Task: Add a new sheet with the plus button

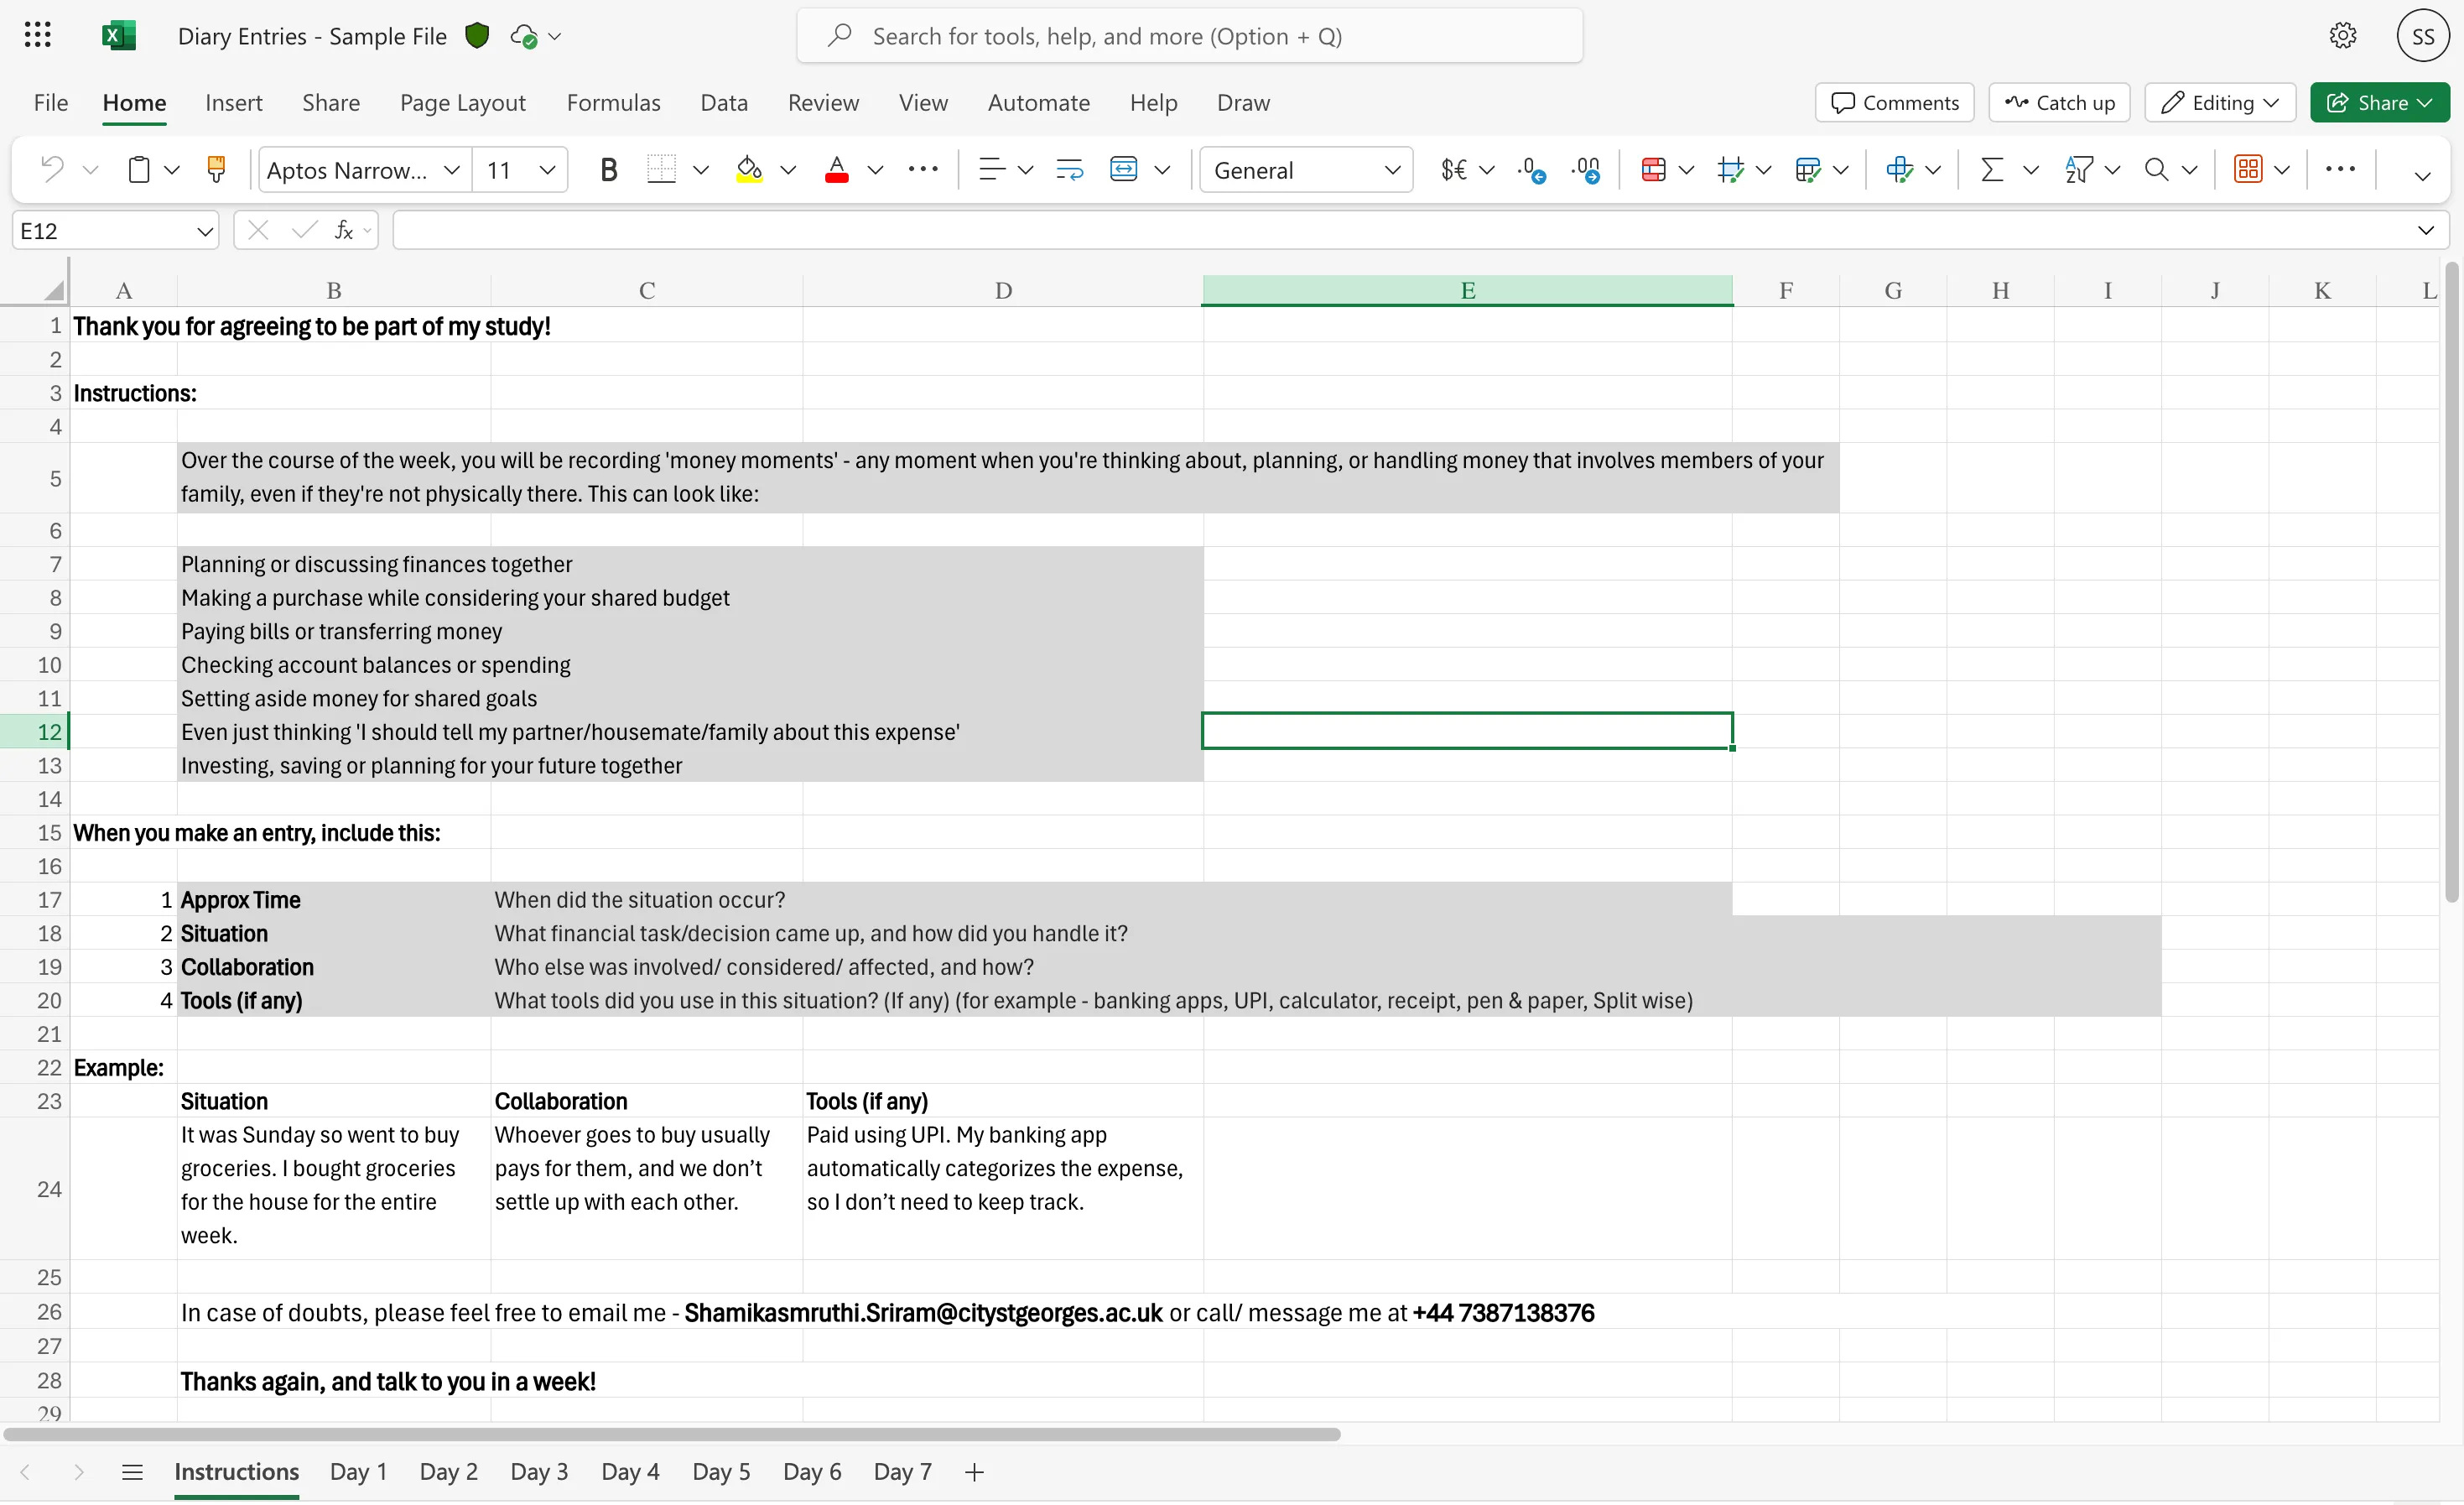Action: pos(974,1471)
